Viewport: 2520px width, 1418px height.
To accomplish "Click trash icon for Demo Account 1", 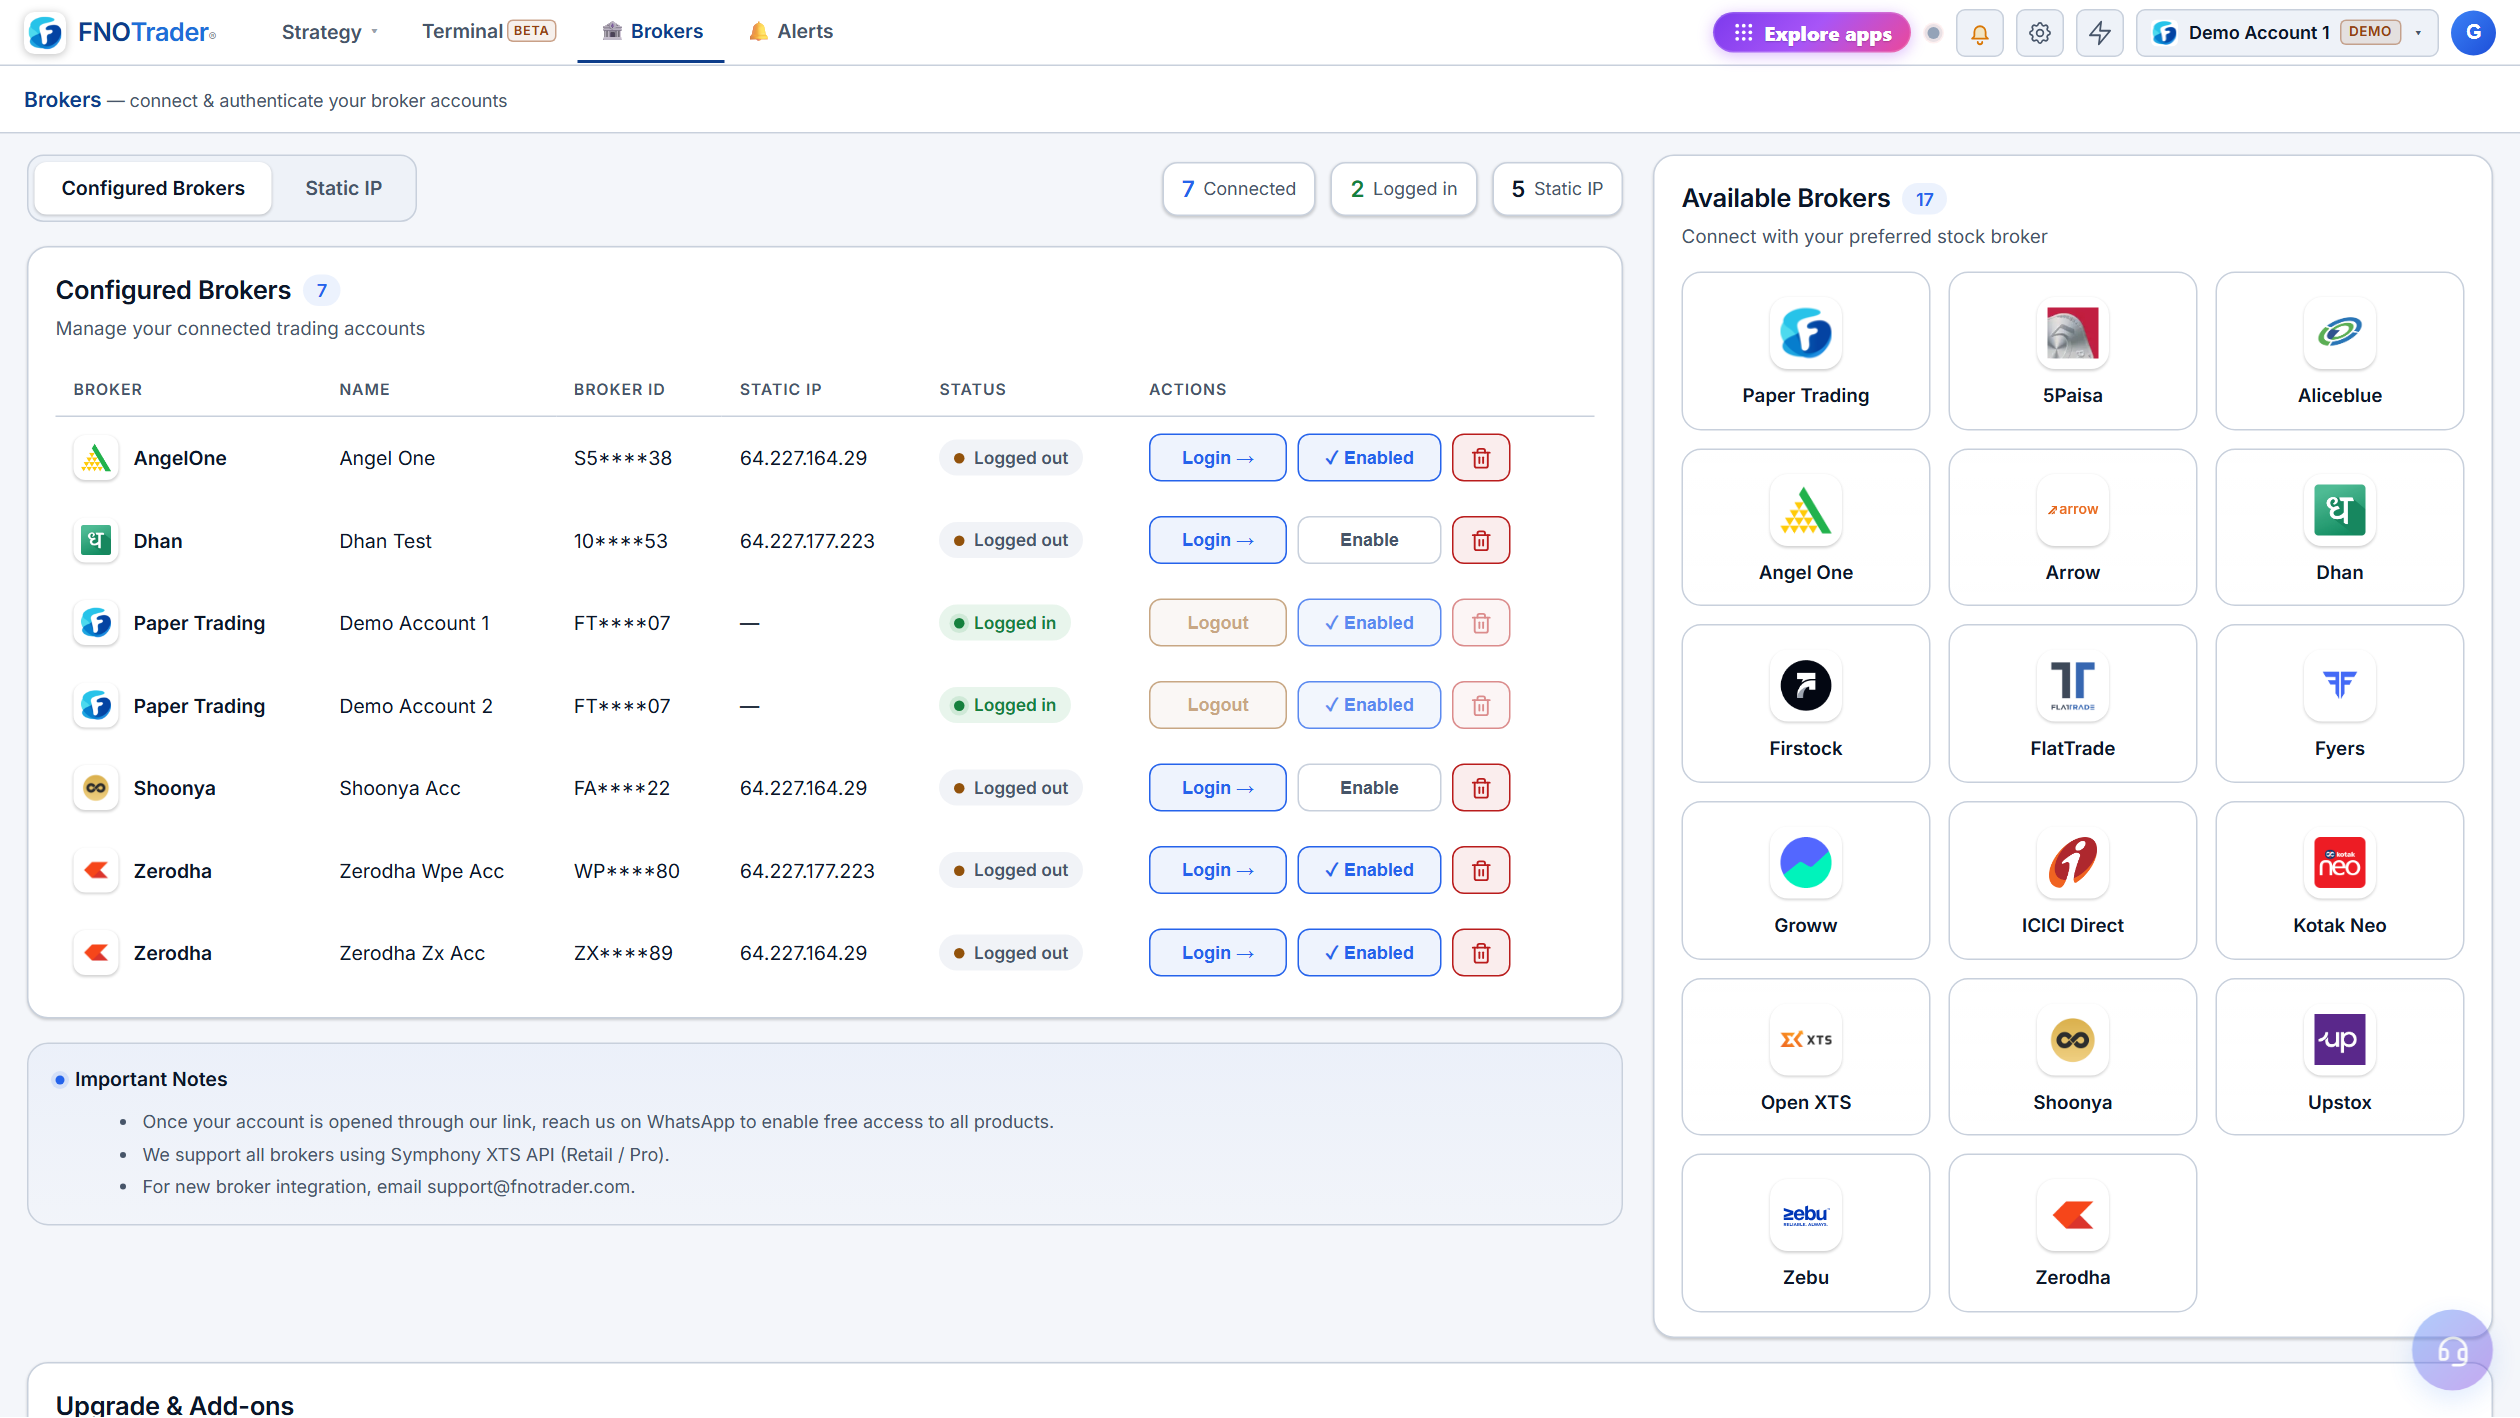I will point(1481,623).
